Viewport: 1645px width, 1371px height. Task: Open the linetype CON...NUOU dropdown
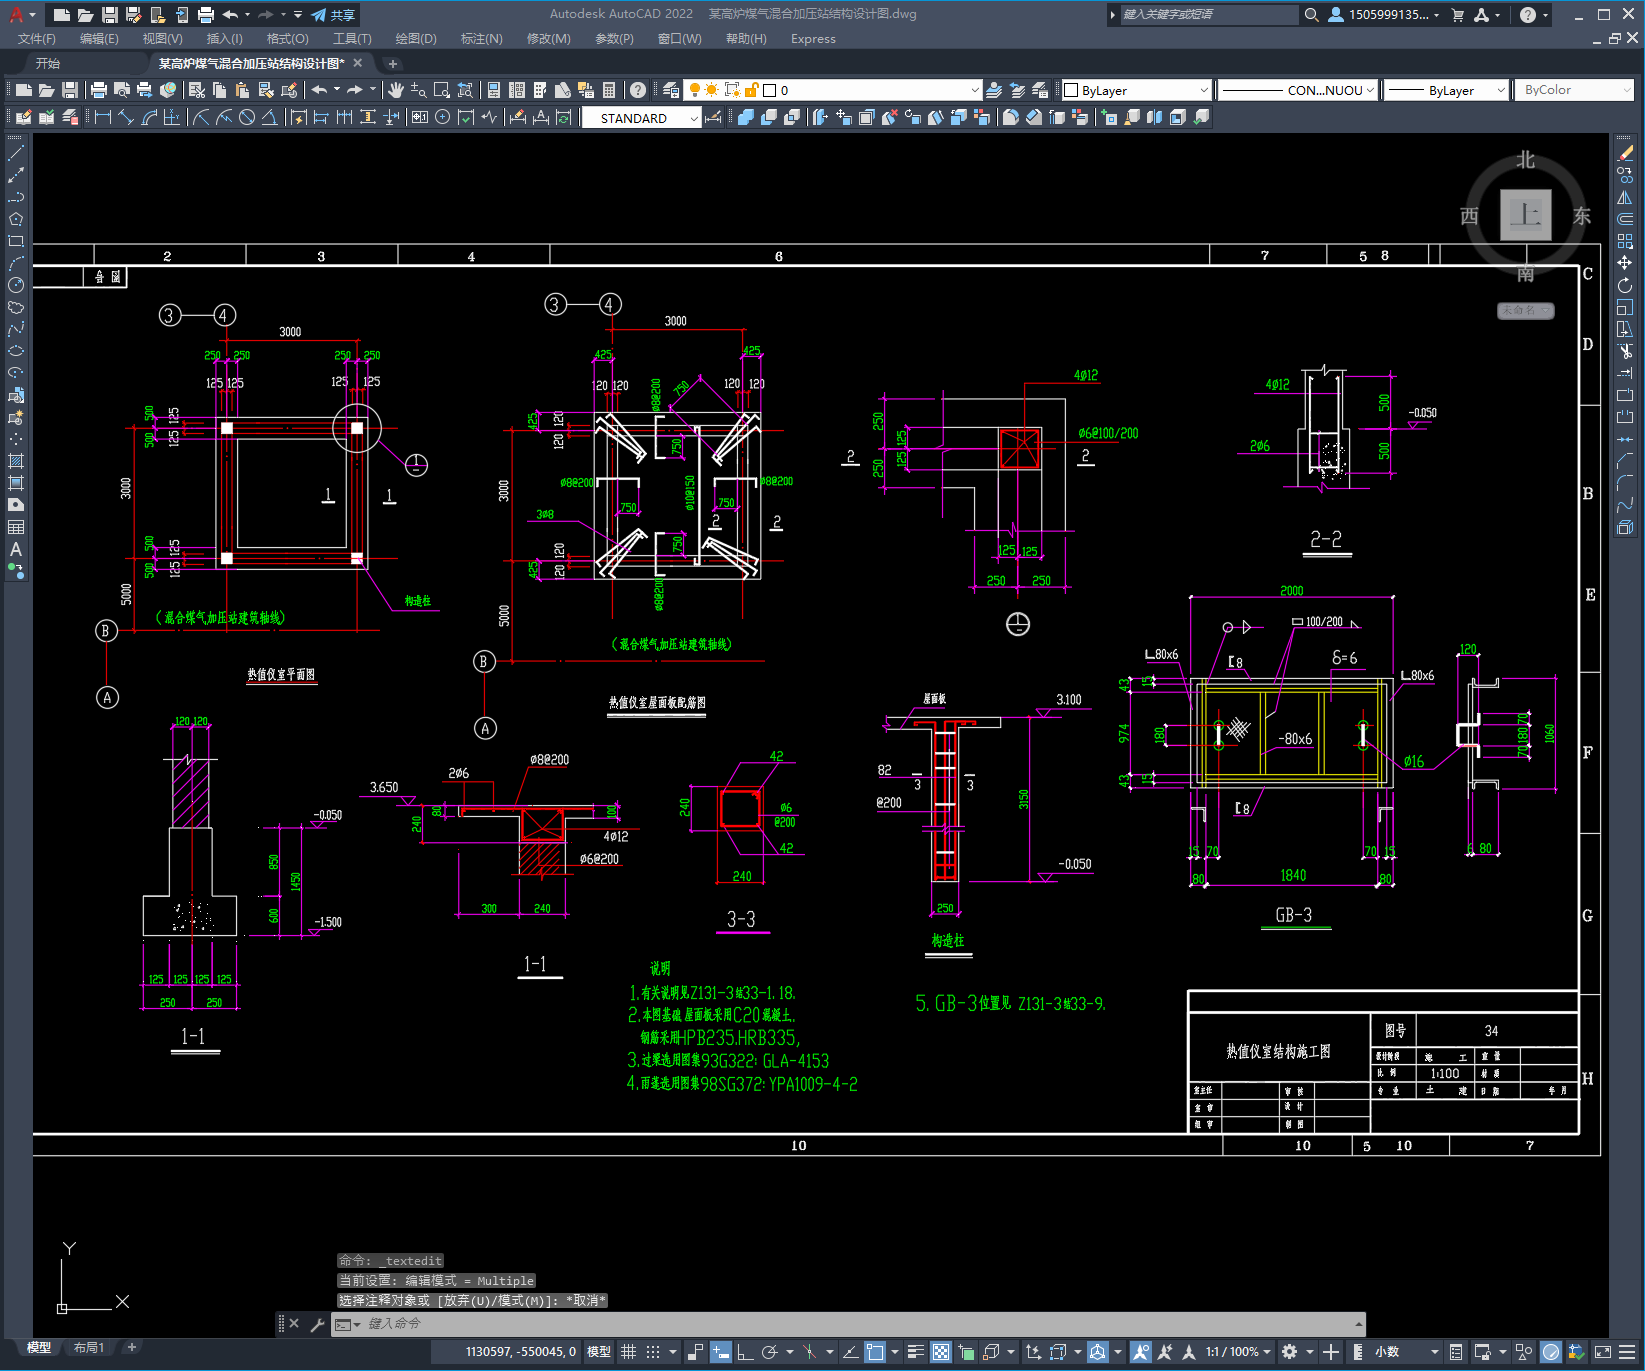[x=1298, y=90]
